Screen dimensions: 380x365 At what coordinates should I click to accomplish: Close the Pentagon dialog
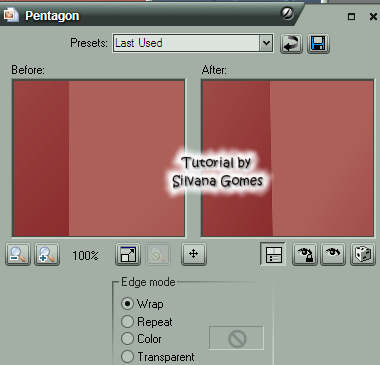click(x=373, y=16)
